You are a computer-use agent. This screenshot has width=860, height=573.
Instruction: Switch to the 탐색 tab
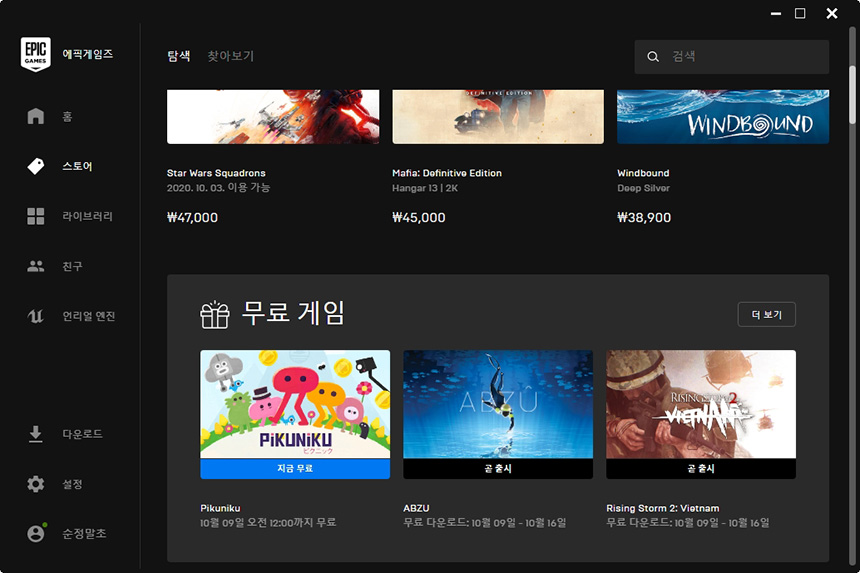coord(179,56)
